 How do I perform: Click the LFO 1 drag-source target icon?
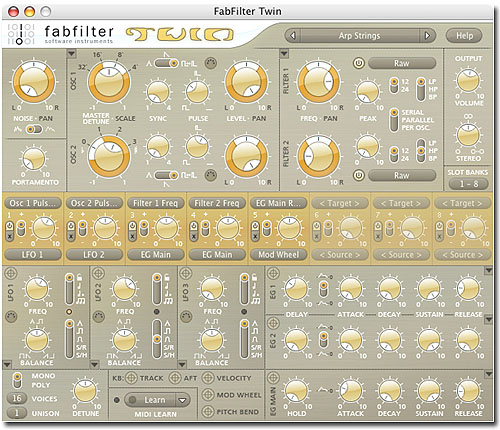11,273
